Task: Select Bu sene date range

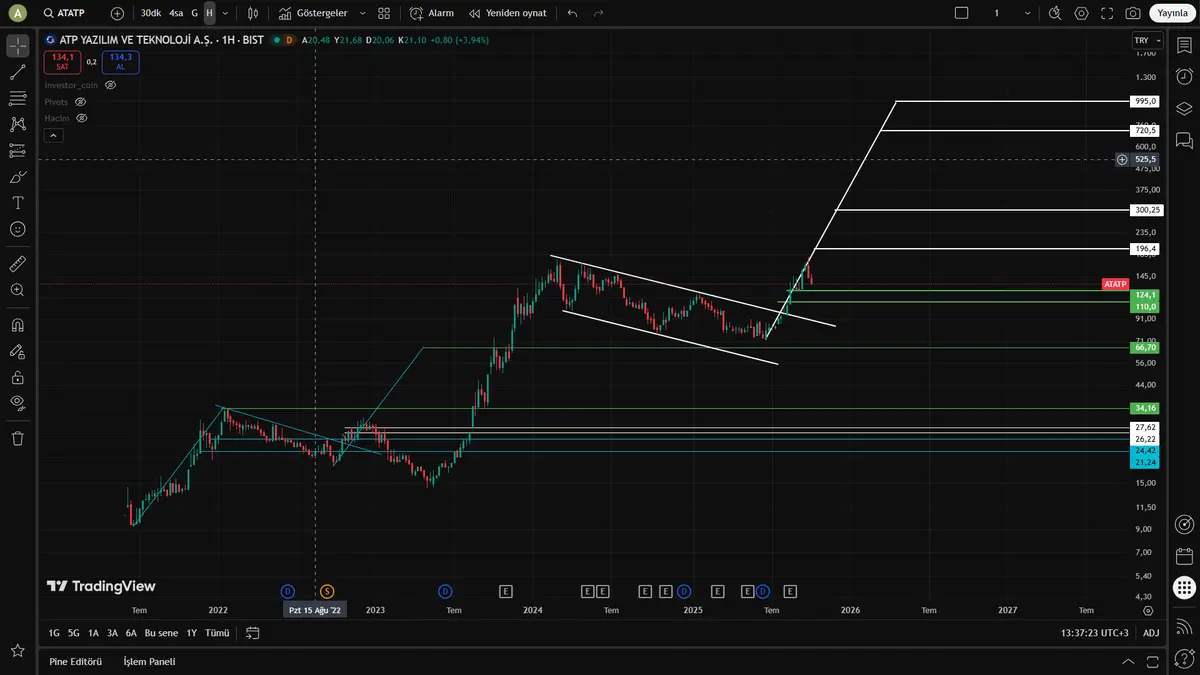Action: [161, 633]
